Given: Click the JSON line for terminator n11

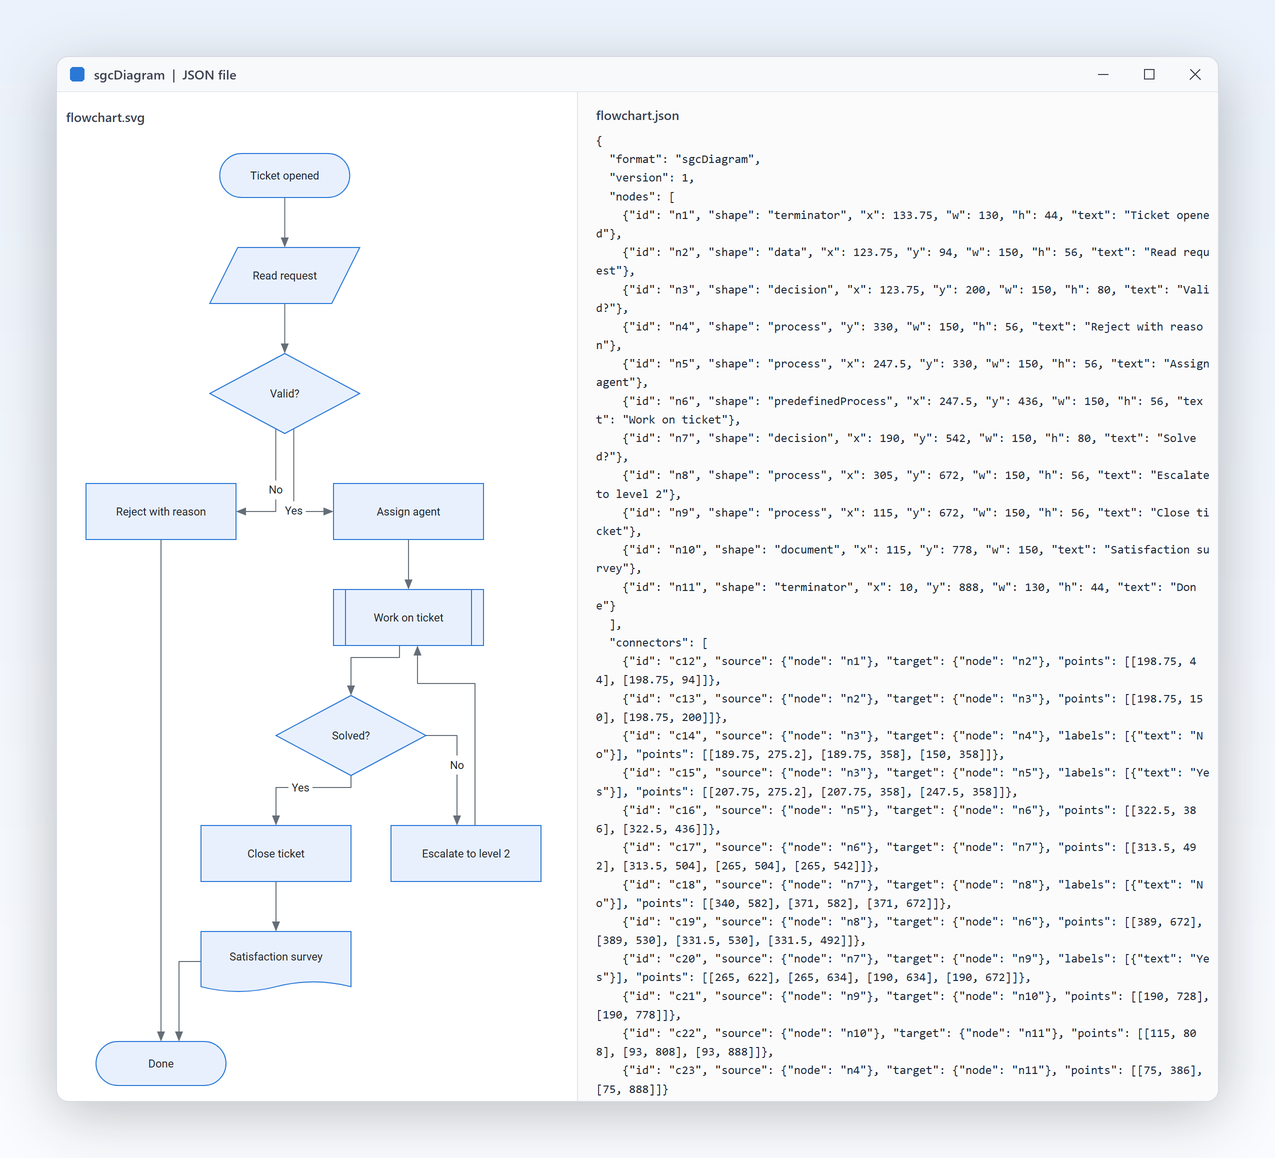Looking at the screenshot, I should click(x=896, y=596).
